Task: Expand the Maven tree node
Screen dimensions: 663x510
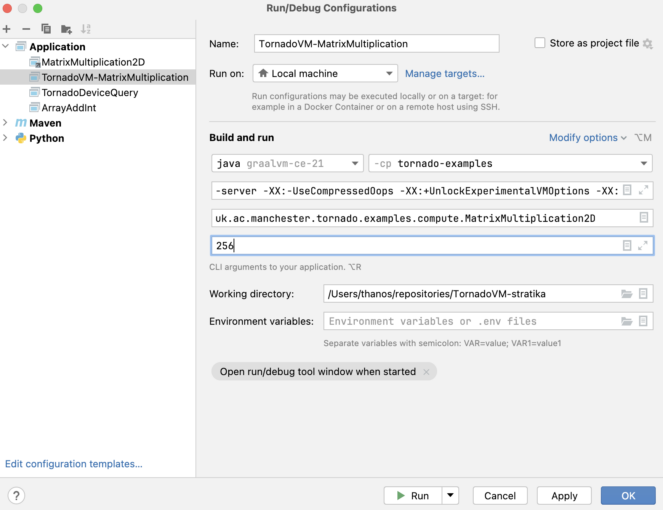Action: [7, 123]
